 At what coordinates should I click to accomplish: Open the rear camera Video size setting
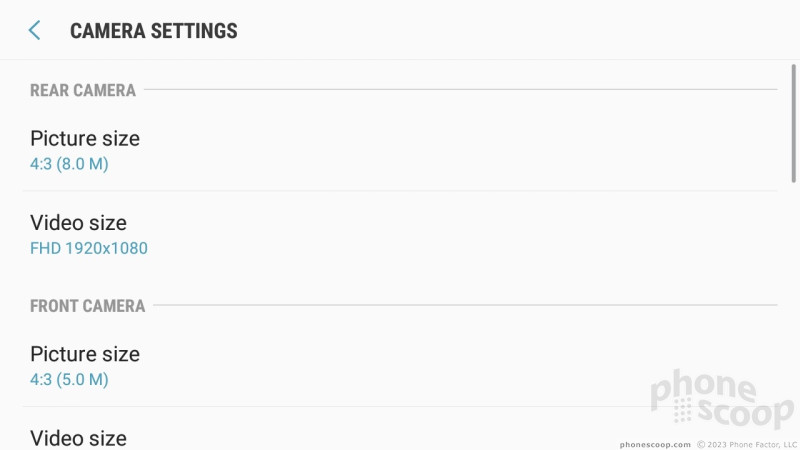(400, 235)
